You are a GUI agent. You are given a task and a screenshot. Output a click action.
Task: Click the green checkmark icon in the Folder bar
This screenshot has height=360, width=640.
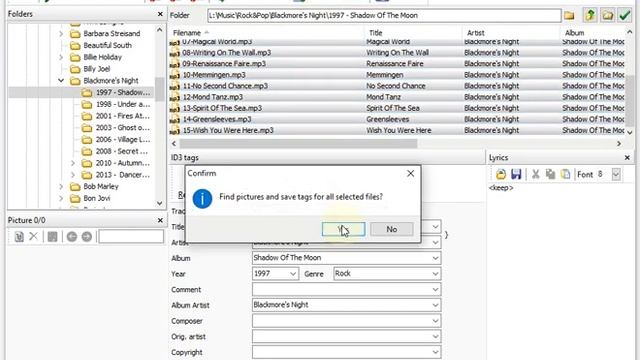click(624, 16)
